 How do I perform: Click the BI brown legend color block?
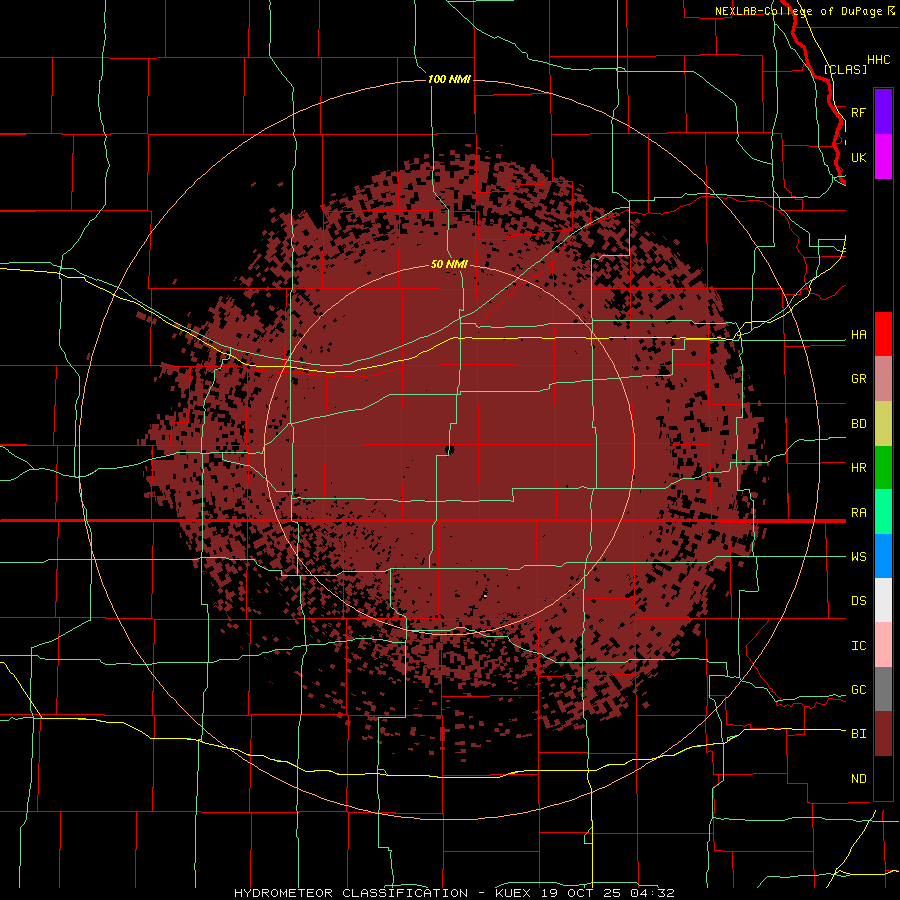click(883, 734)
